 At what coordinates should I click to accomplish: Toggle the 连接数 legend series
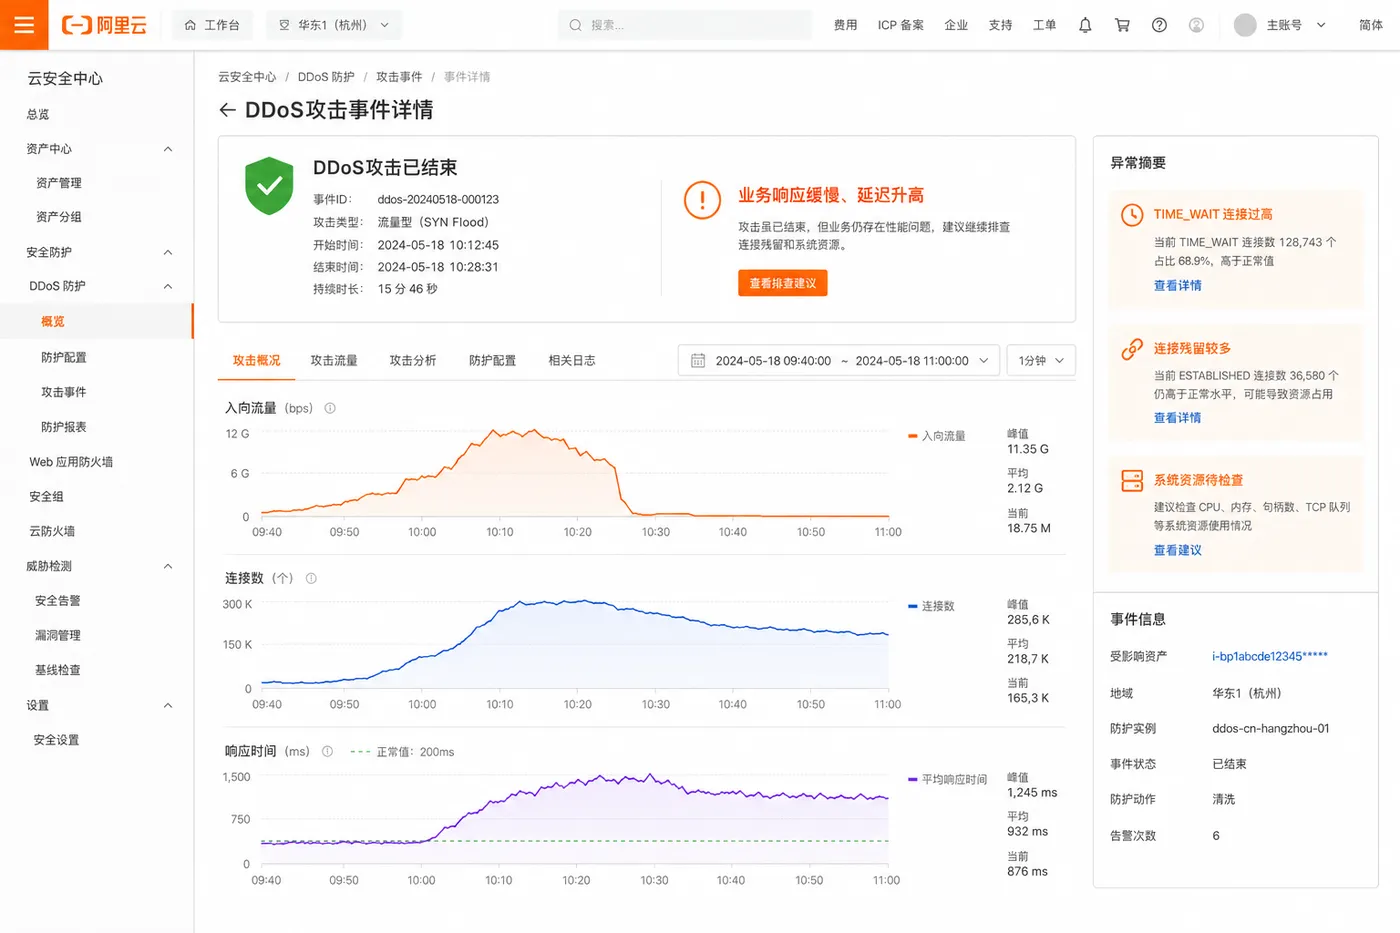(x=931, y=606)
